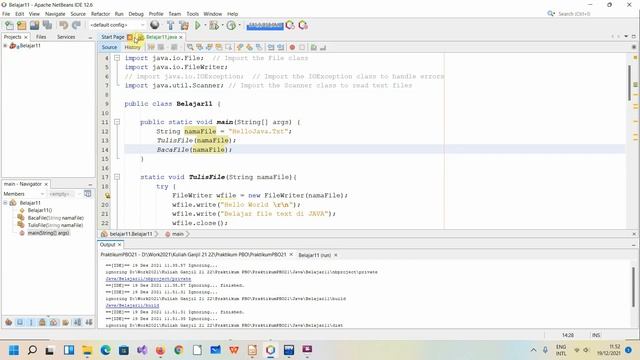The image size is (640, 360).
Task: Open Visual Studio from the taskbar
Action: [x=142, y=350]
